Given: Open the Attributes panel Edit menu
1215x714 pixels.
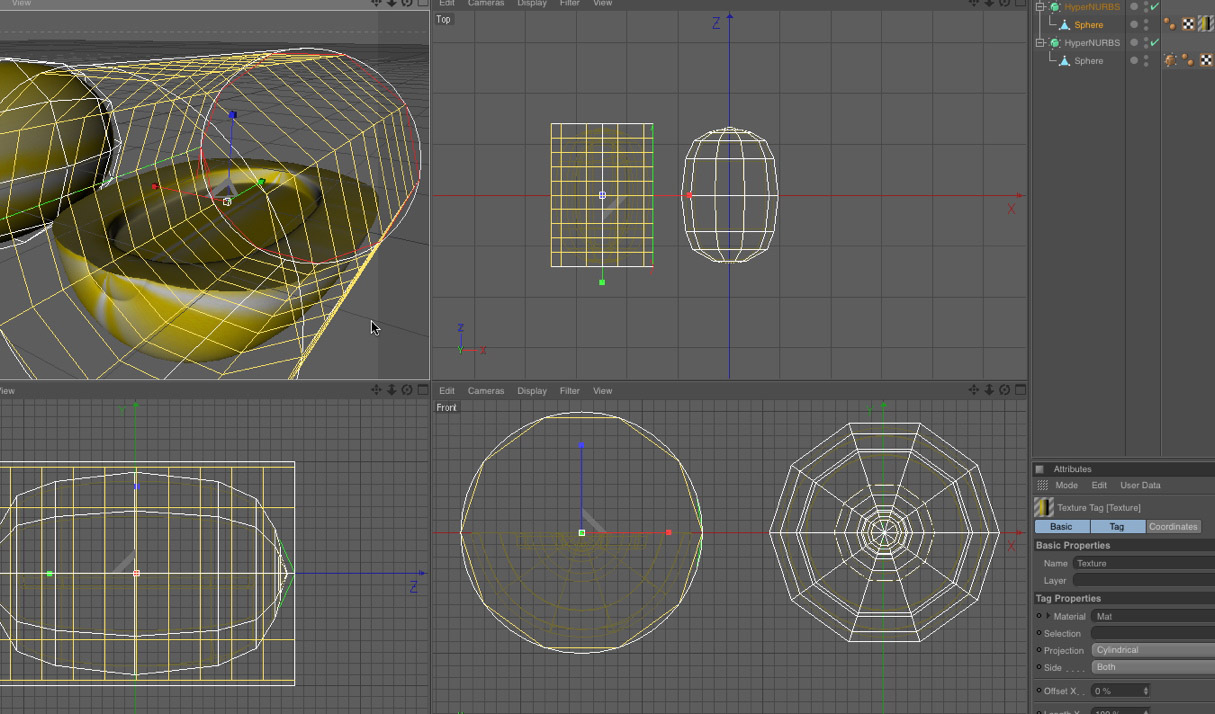Looking at the screenshot, I should click(x=1099, y=485).
